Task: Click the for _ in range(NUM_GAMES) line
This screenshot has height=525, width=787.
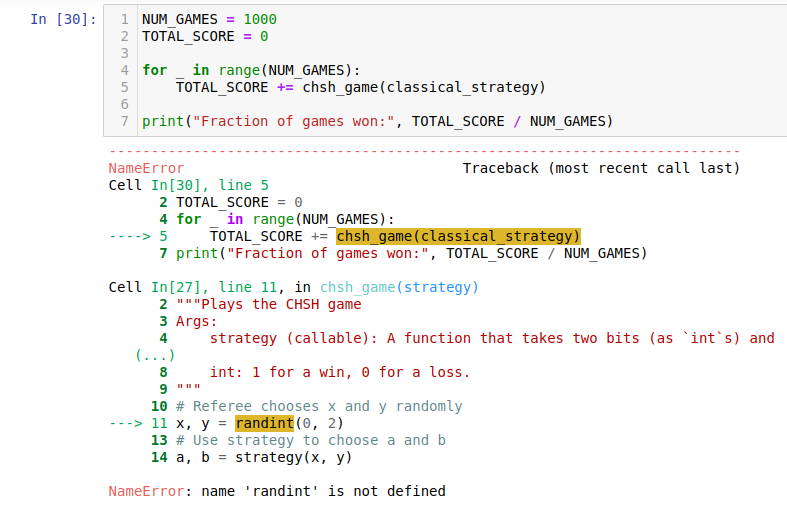Action: [x=251, y=70]
